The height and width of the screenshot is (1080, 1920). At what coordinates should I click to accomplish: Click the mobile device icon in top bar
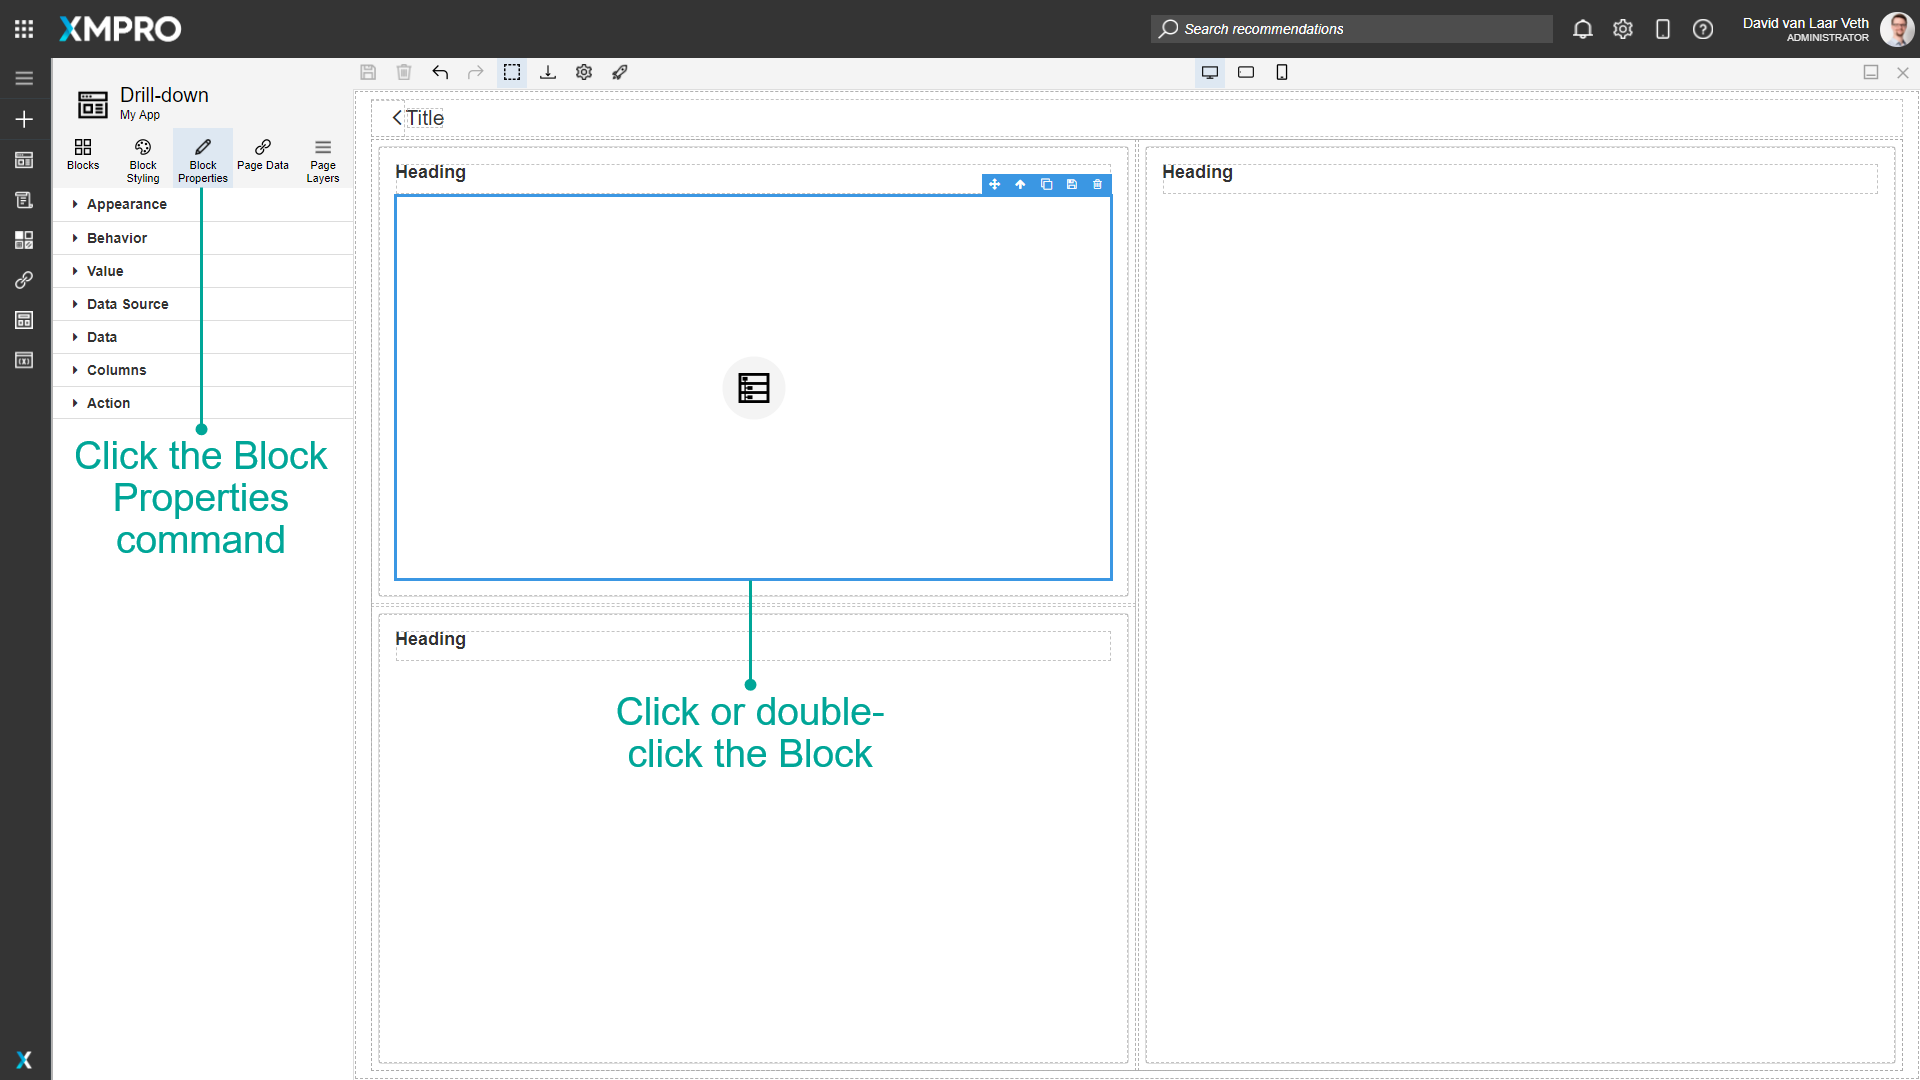coord(1663,29)
